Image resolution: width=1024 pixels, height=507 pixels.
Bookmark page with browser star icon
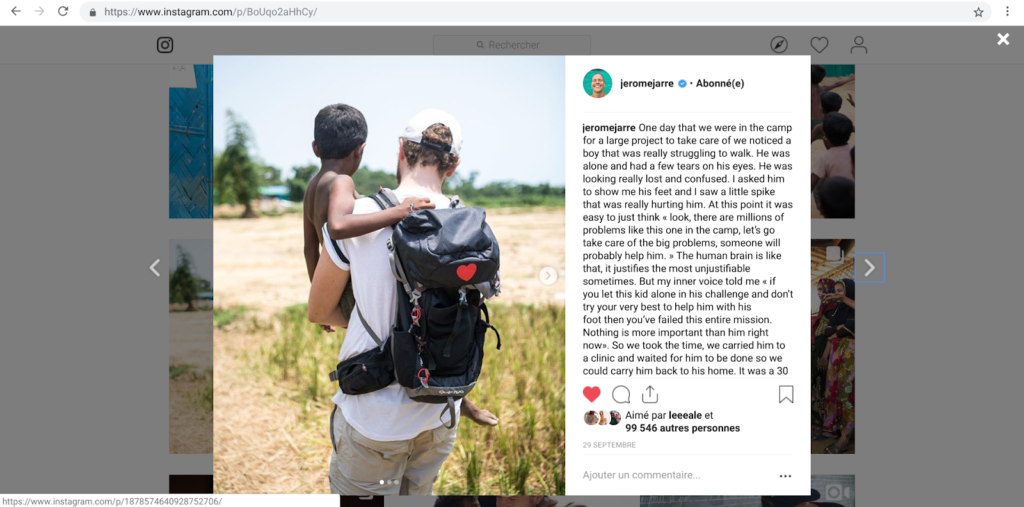point(978,12)
